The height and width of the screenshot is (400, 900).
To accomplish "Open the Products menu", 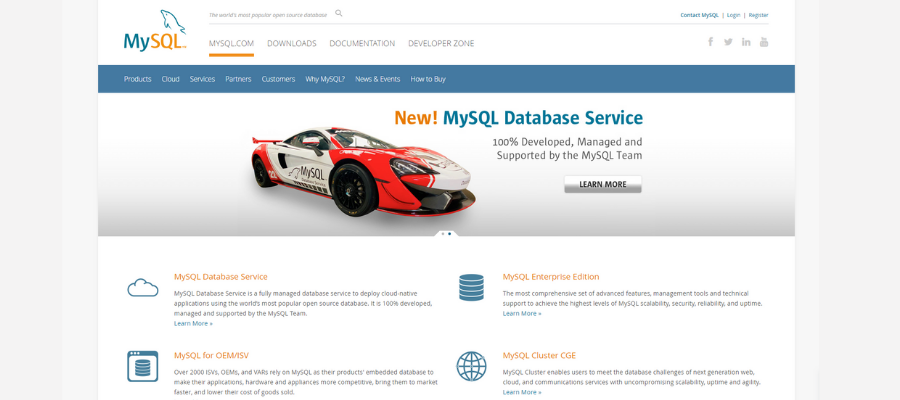I will [138, 79].
